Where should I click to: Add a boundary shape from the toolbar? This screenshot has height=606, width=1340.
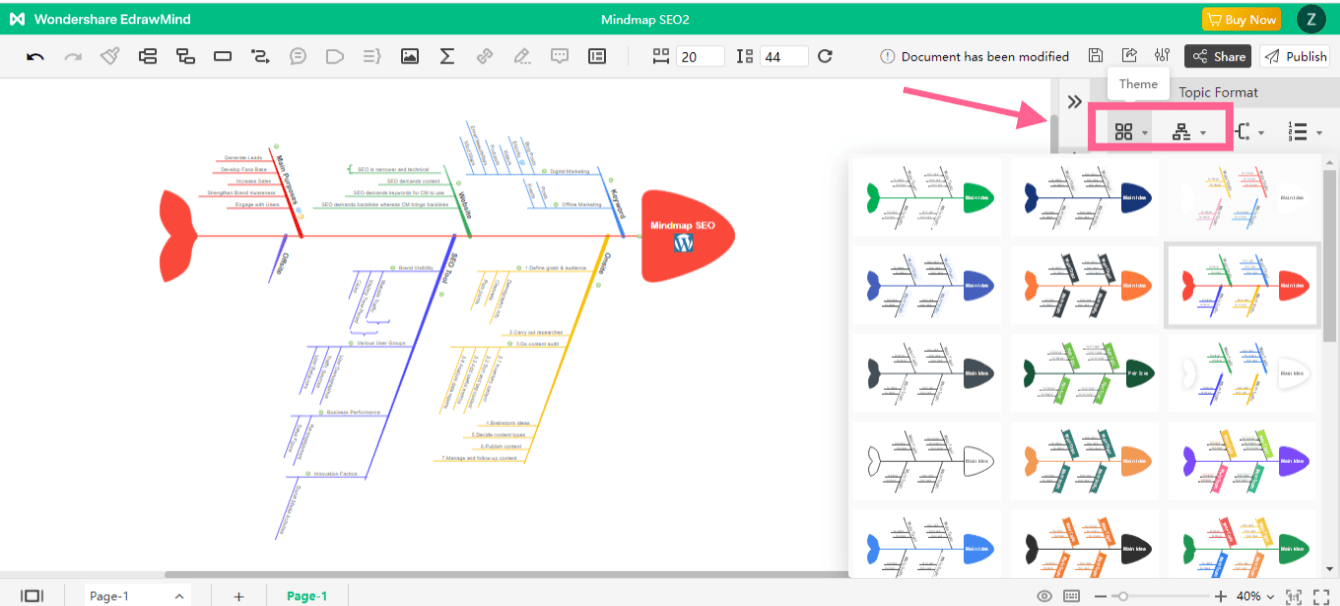[335, 57]
